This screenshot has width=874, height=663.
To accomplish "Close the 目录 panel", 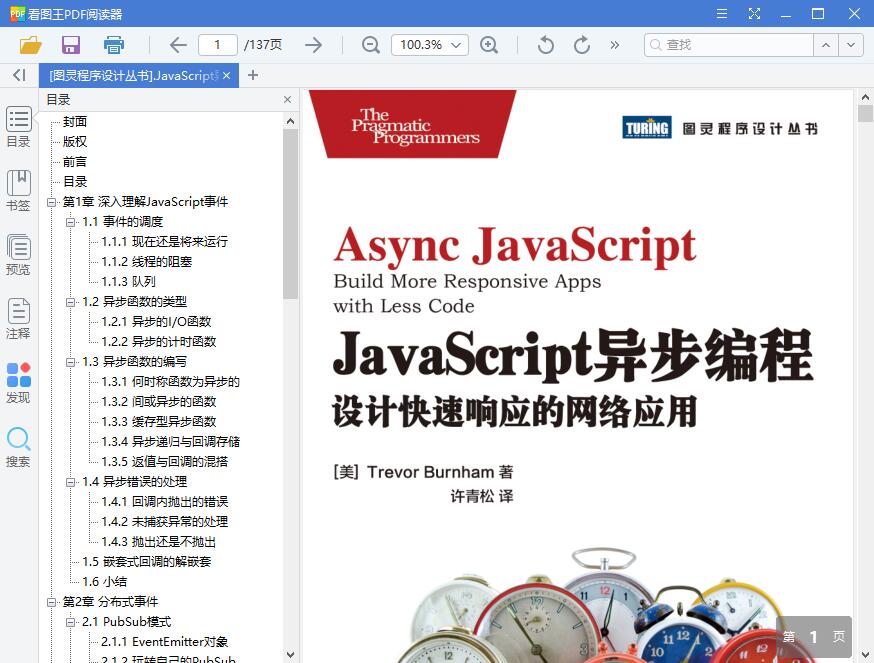I will (x=288, y=99).
